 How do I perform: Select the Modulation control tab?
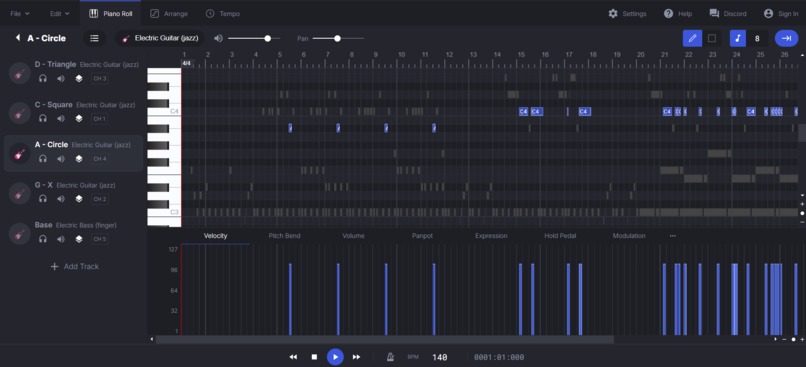pyautogui.click(x=629, y=236)
